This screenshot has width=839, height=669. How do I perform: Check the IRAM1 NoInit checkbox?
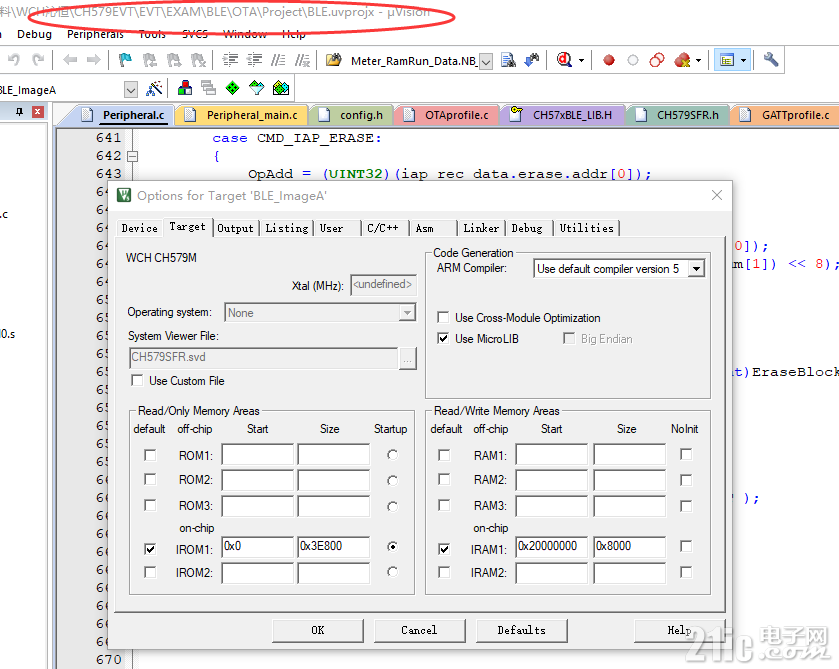[x=686, y=546]
